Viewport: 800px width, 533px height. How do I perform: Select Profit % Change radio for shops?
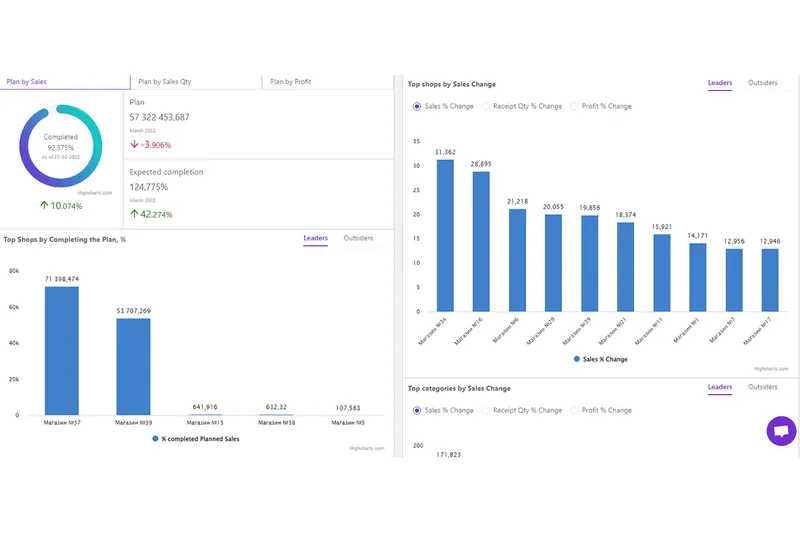pos(574,106)
